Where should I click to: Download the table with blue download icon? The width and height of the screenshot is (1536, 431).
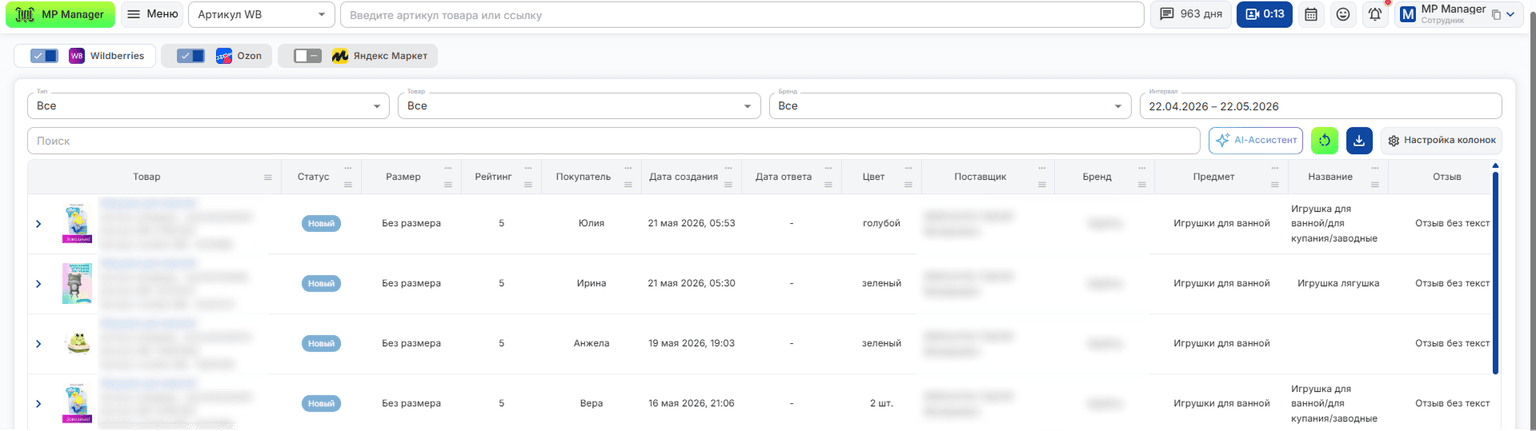click(1359, 141)
